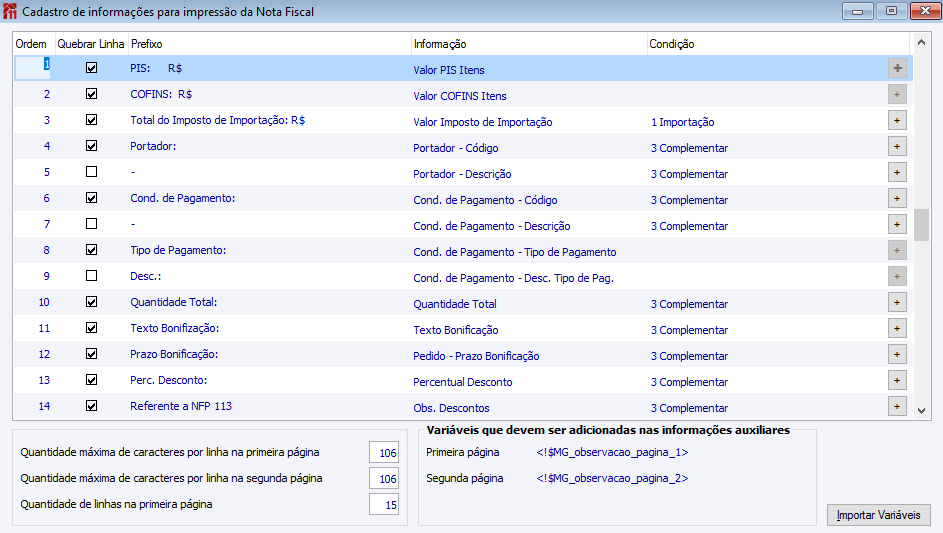The width and height of the screenshot is (943, 533).
Task: Uncheck Quebrar Linha for the PIS row
Action: point(91,68)
